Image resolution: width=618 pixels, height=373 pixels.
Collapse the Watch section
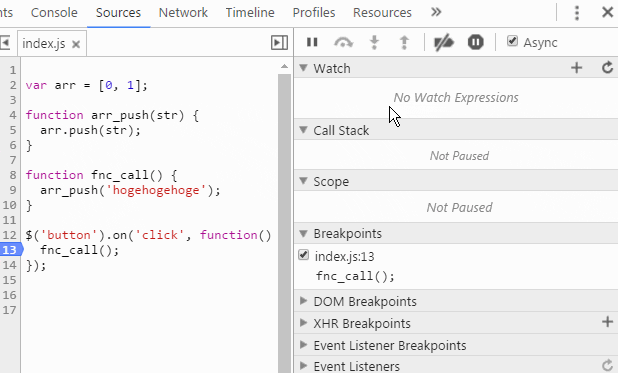303,67
